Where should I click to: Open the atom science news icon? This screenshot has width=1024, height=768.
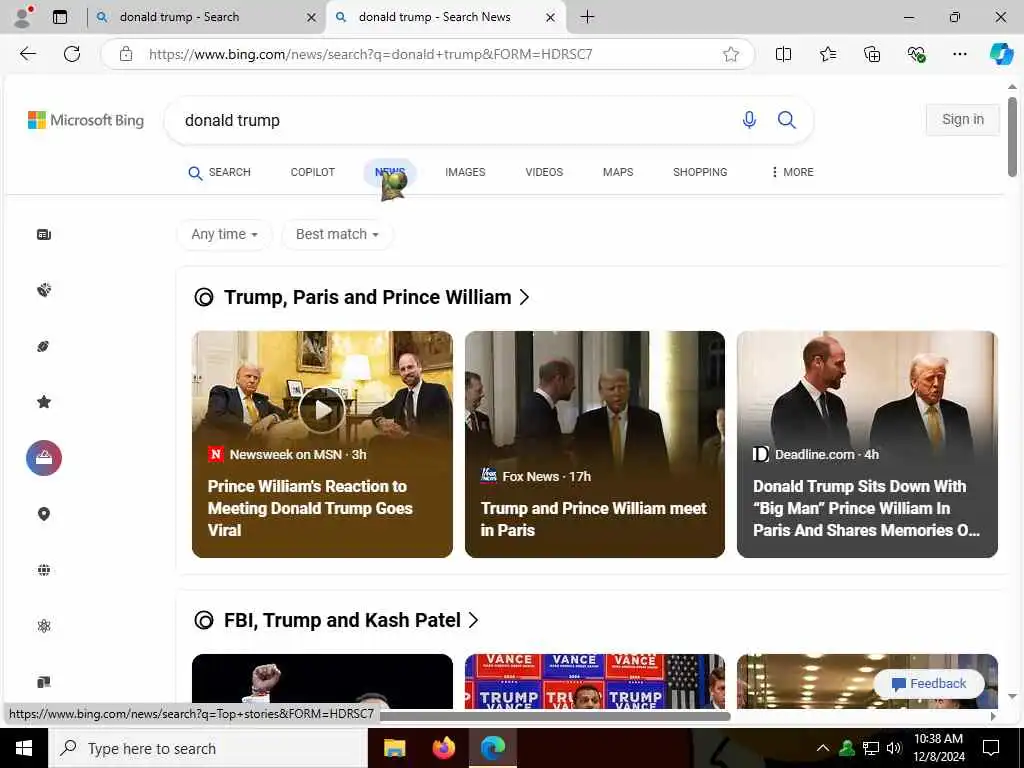(44, 626)
